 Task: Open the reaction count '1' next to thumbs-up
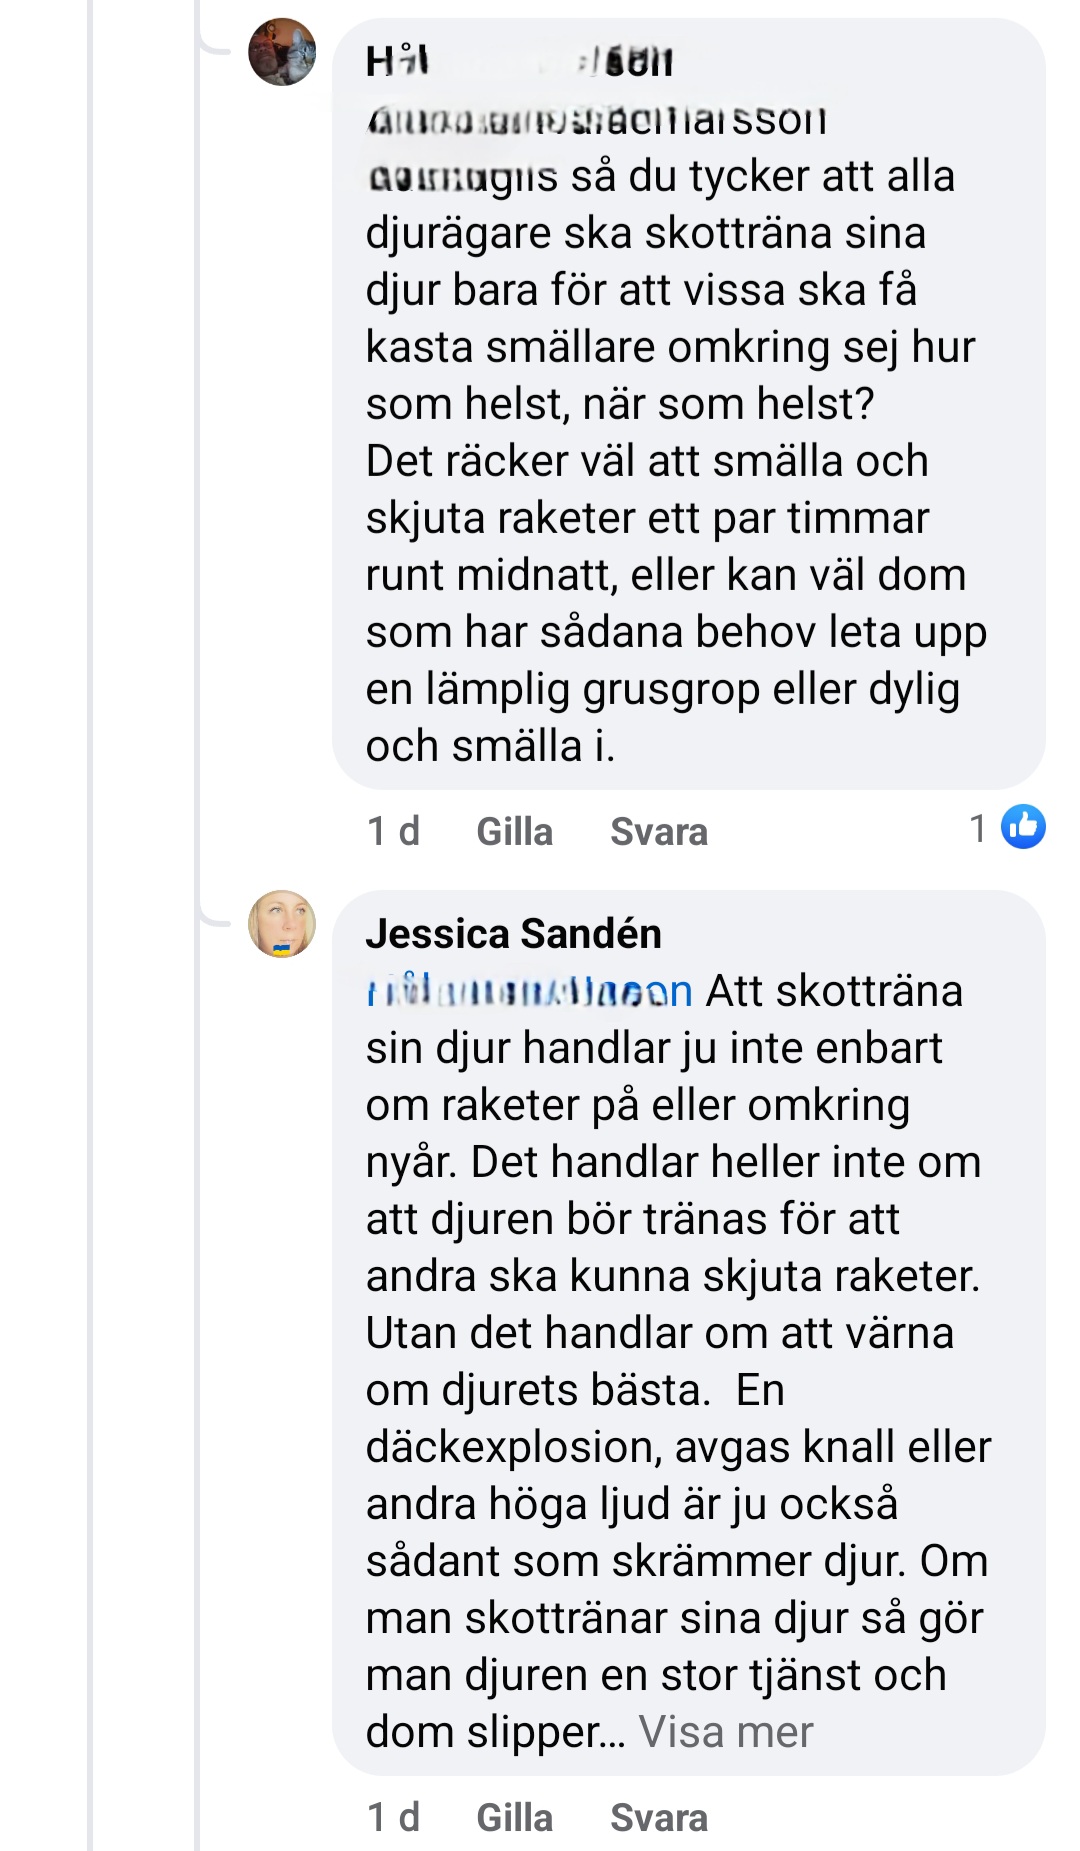pos(978,828)
